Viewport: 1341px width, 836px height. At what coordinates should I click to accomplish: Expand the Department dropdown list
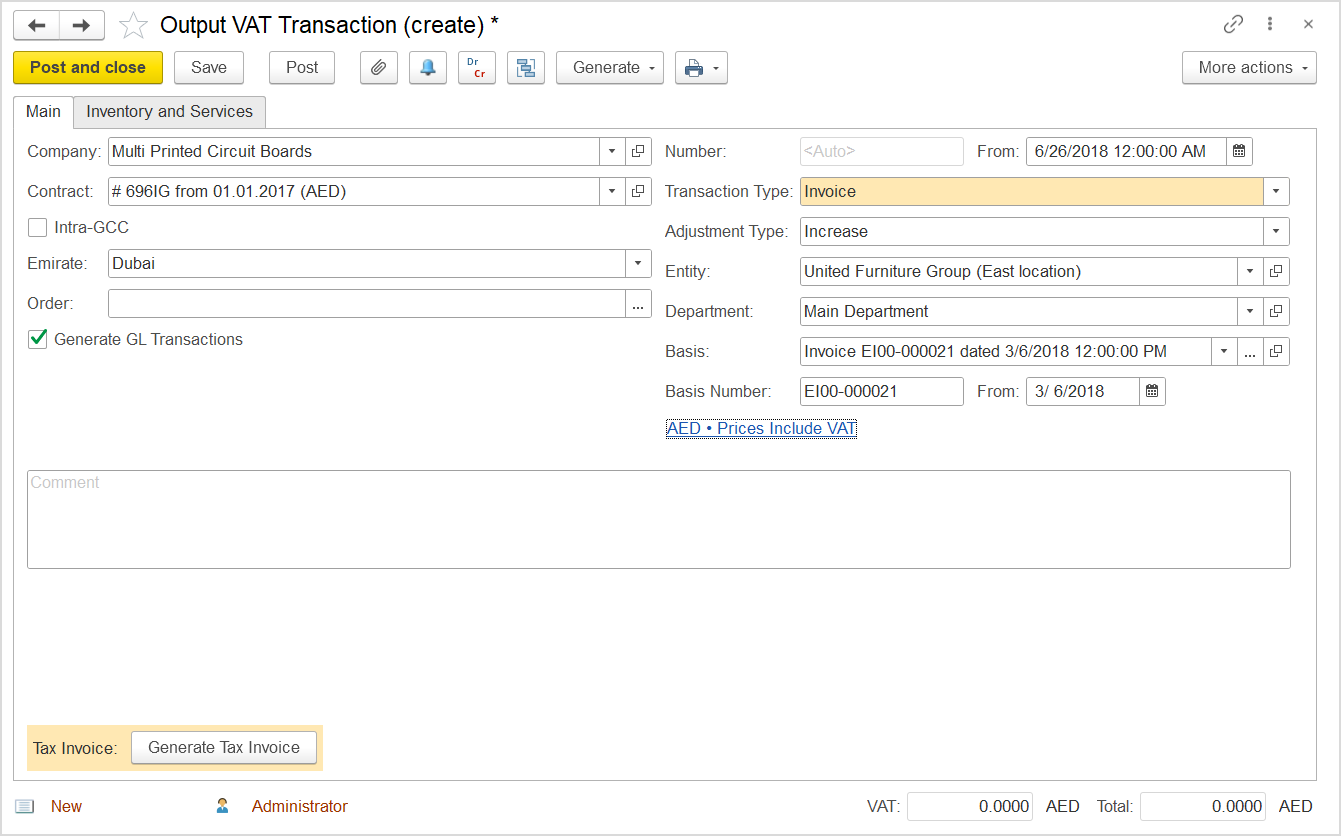click(x=1250, y=312)
